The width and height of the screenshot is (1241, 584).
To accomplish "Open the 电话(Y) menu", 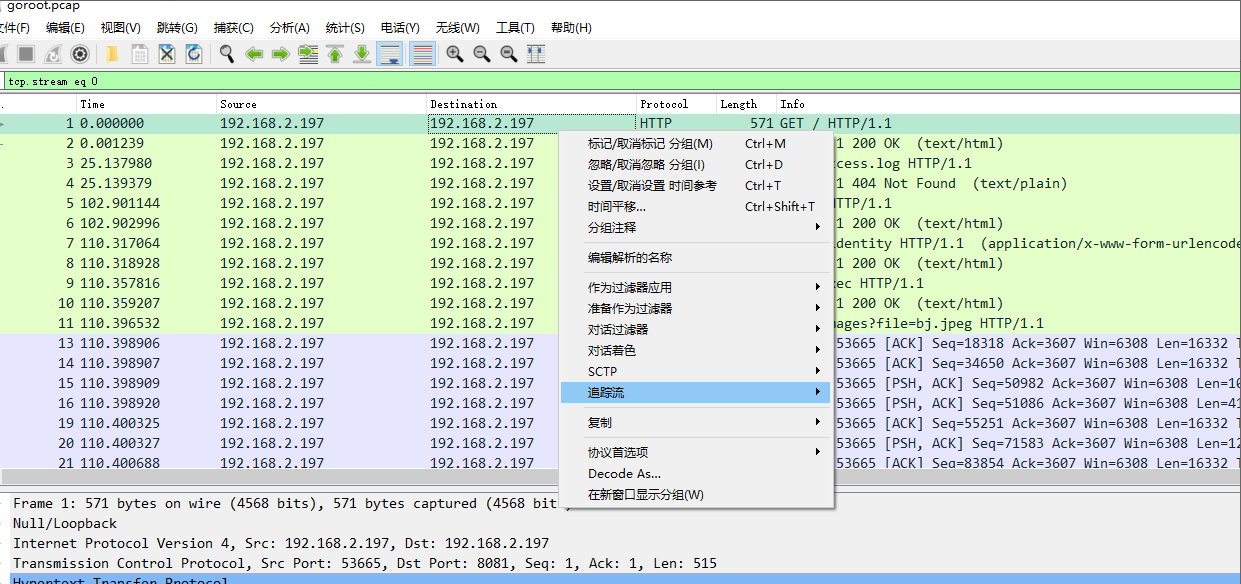I will tap(400, 27).
